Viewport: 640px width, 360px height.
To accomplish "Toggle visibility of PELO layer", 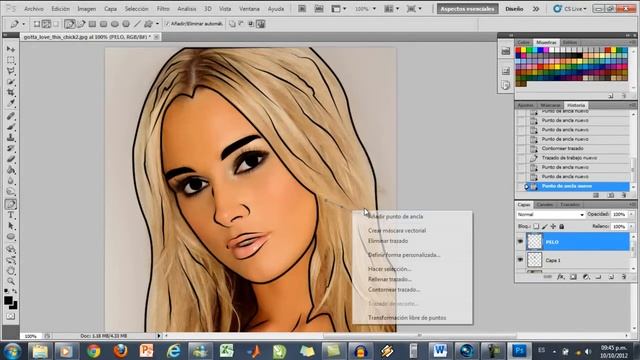I will 520,242.
